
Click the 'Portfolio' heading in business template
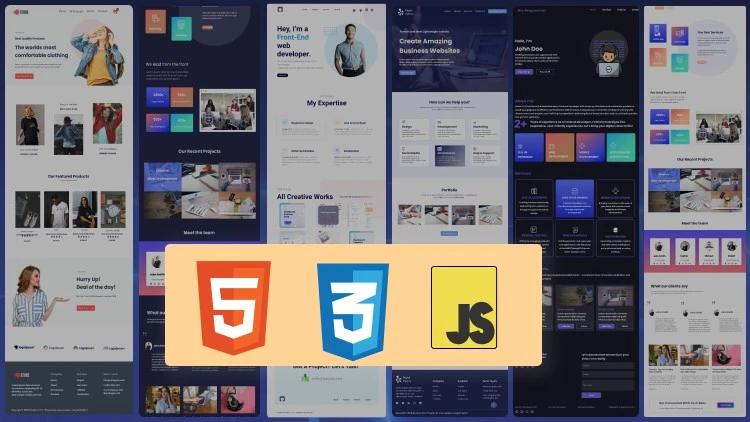(449, 190)
